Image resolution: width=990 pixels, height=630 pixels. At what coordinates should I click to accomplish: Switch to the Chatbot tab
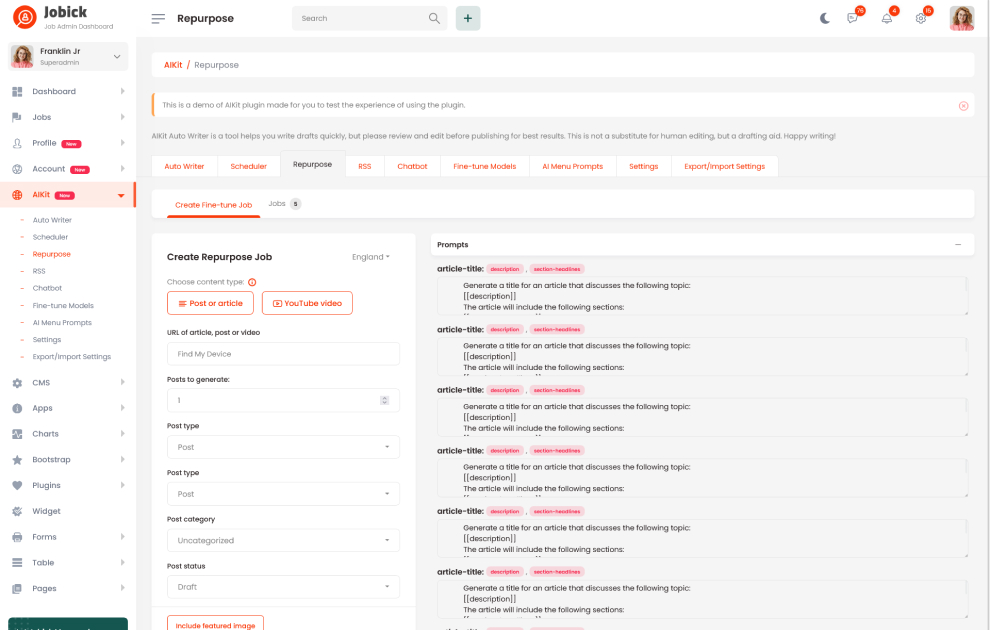click(412, 166)
